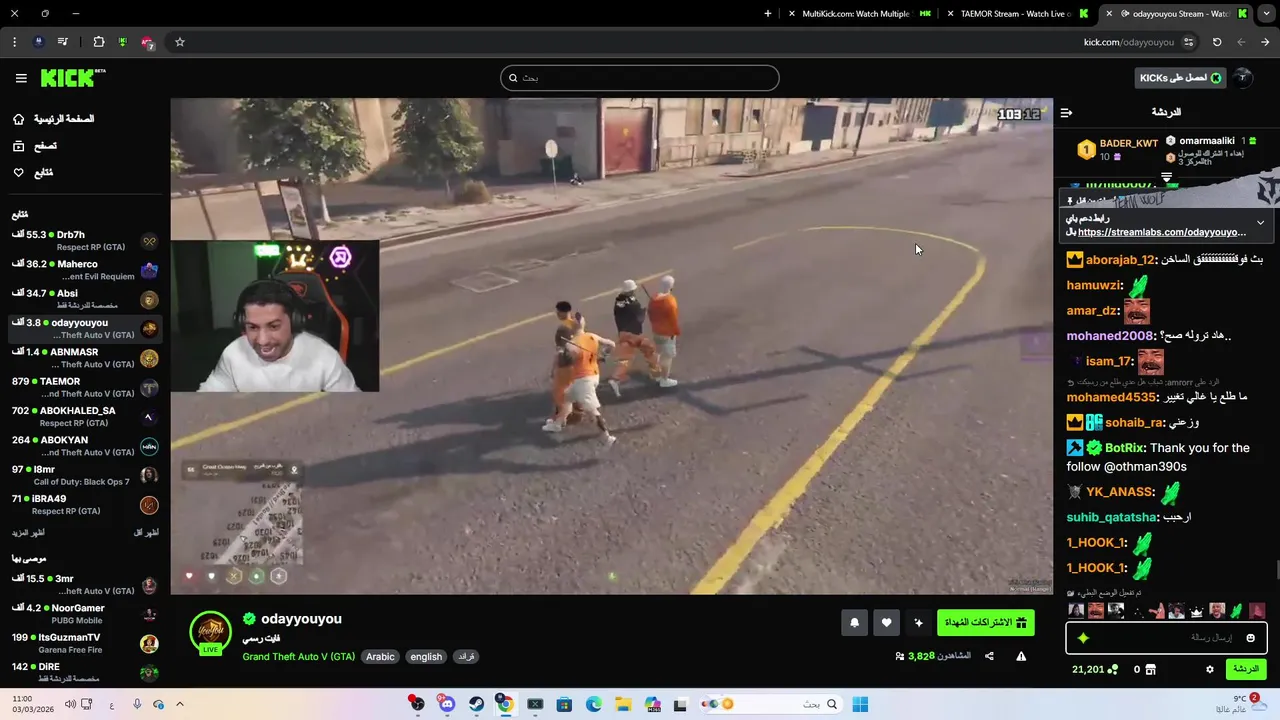
Task: Click the chat message input field
Action: pyautogui.click(x=1166, y=638)
